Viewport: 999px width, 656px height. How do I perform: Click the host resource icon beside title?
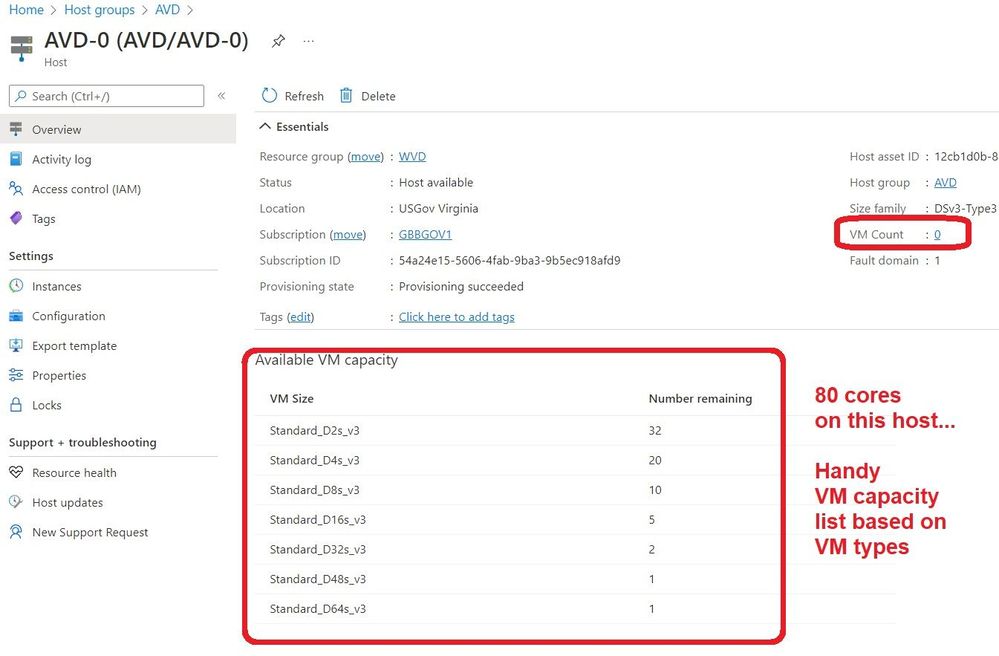[x=22, y=48]
